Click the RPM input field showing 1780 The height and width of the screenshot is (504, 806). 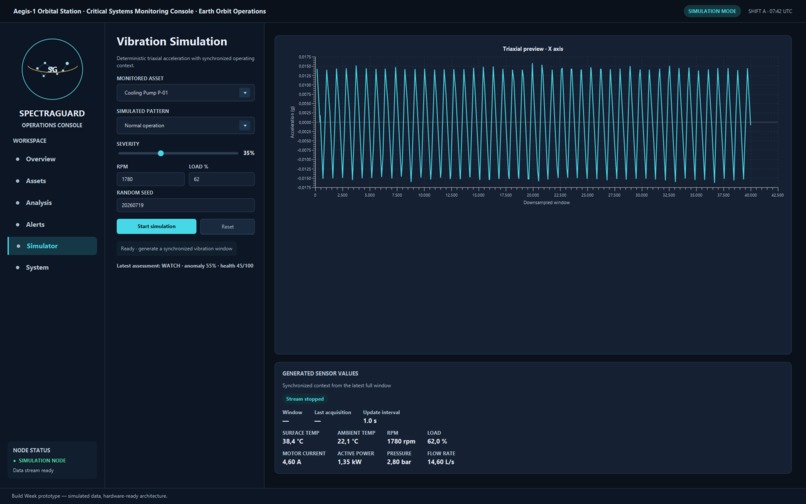(x=151, y=179)
